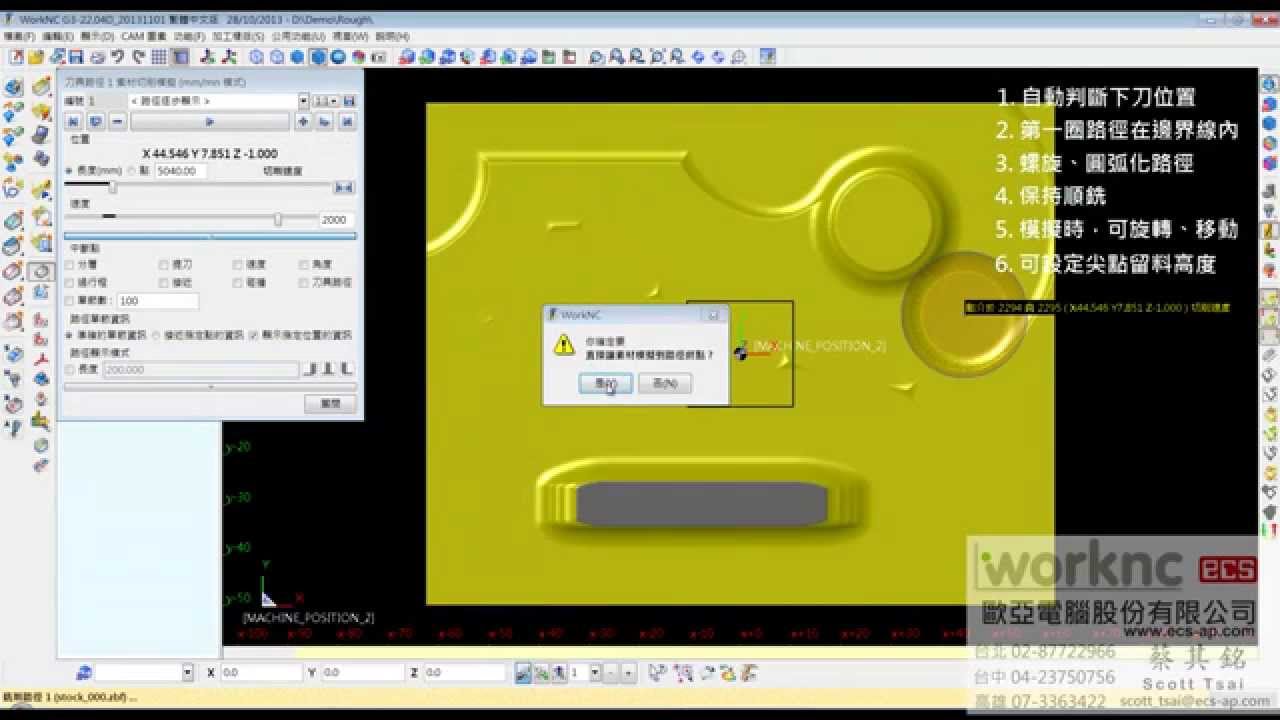Select the 點 radio button

tap(133, 171)
